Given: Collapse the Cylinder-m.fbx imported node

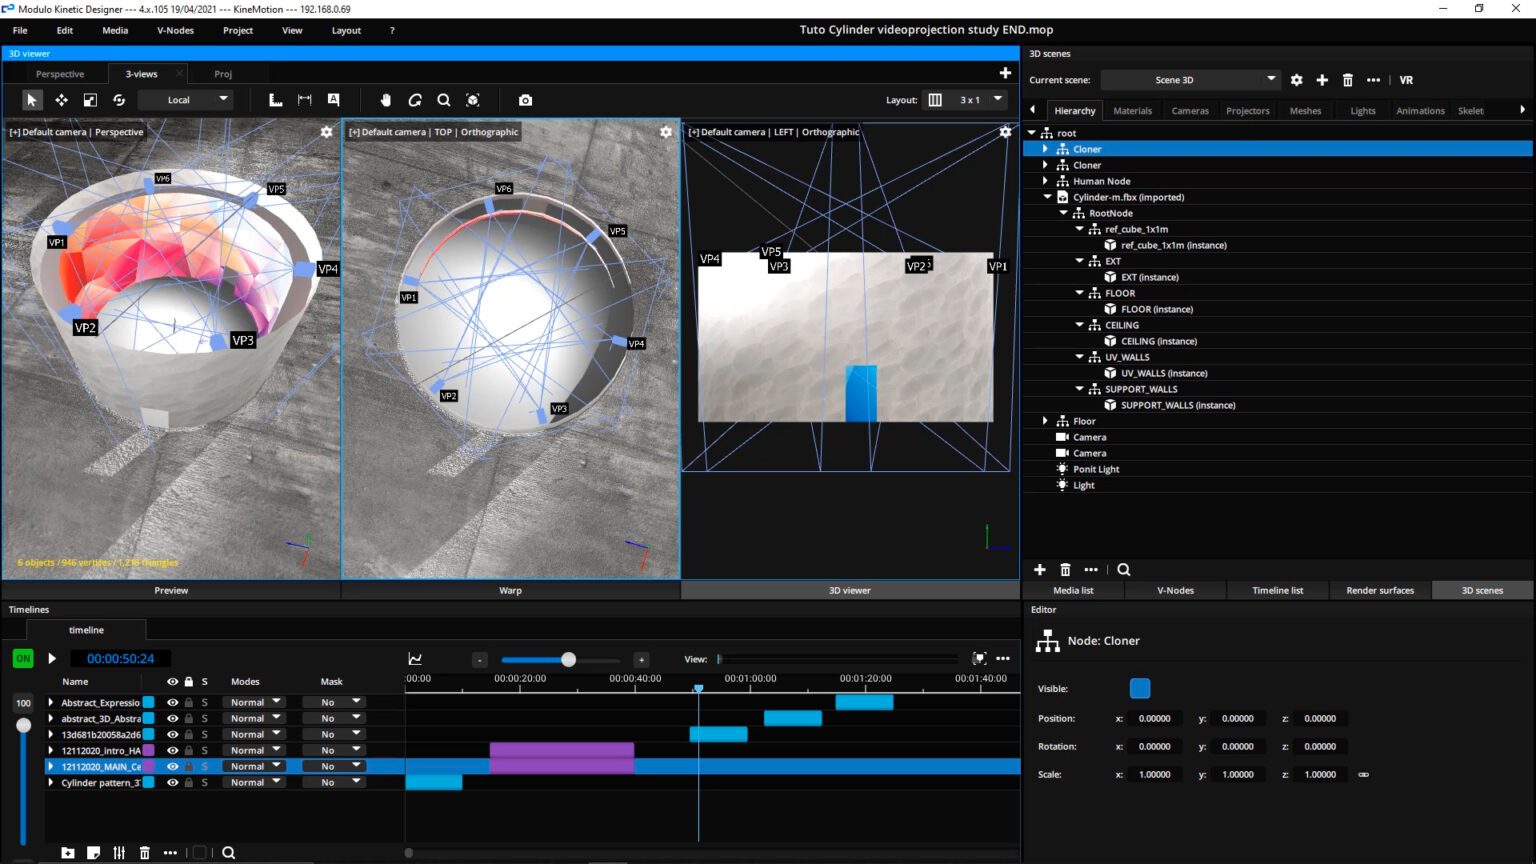Looking at the screenshot, I should pyautogui.click(x=1048, y=197).
